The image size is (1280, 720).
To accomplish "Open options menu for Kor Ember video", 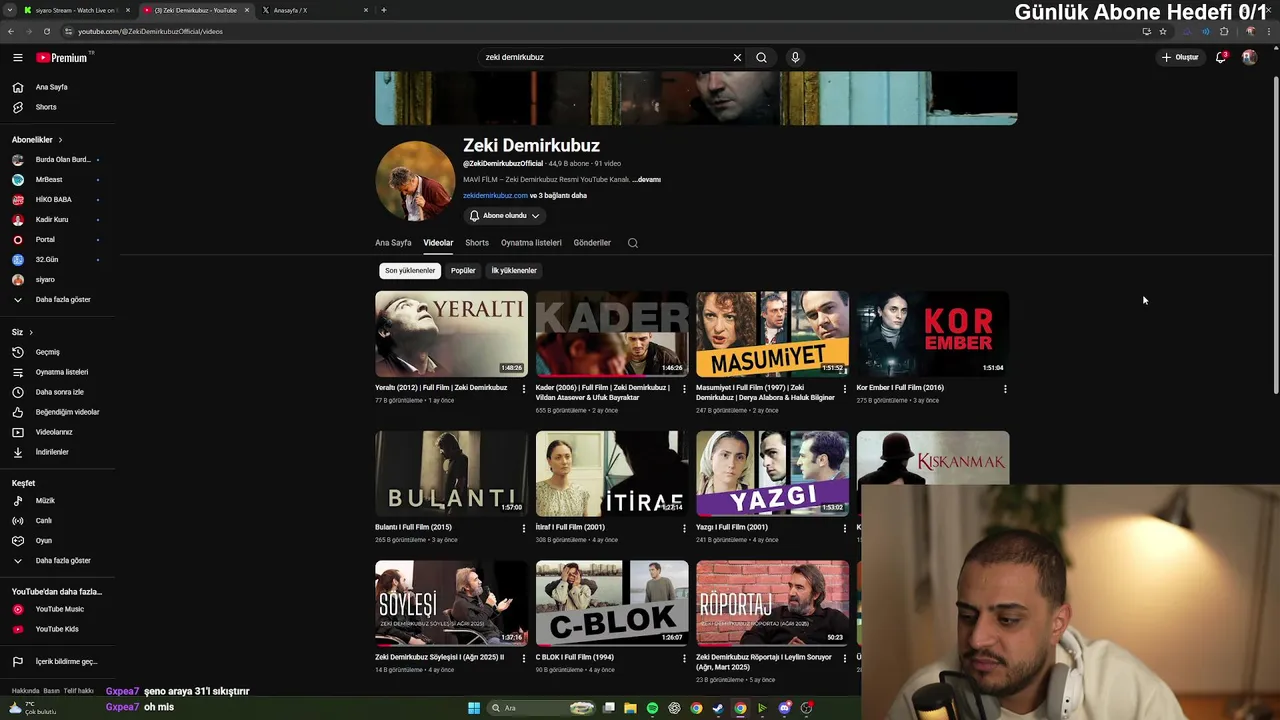I will pos(1005,388).
